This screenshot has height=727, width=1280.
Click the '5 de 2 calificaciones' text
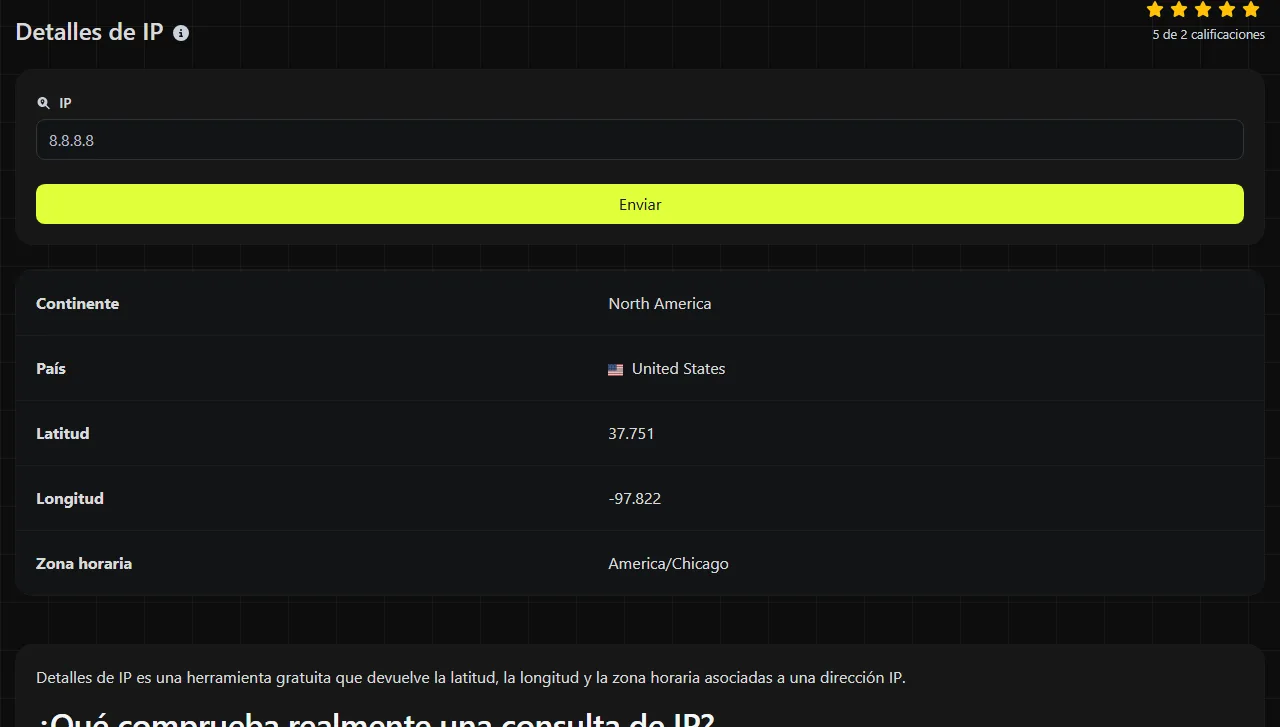(1208, 35)
